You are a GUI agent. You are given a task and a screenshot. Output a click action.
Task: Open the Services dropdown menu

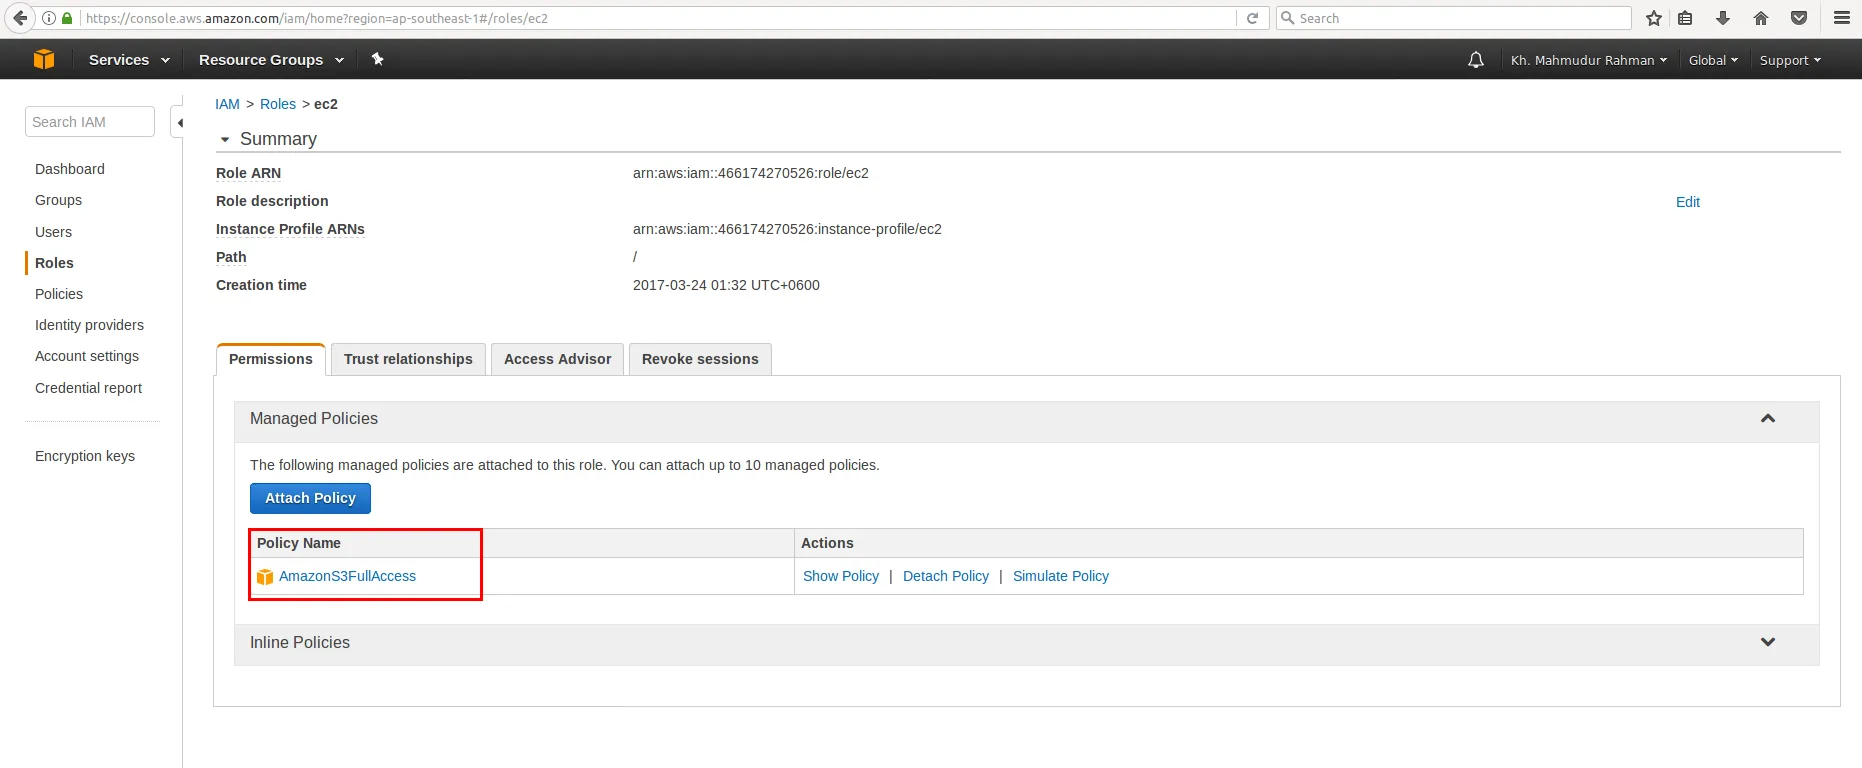(x=129, y=60)
